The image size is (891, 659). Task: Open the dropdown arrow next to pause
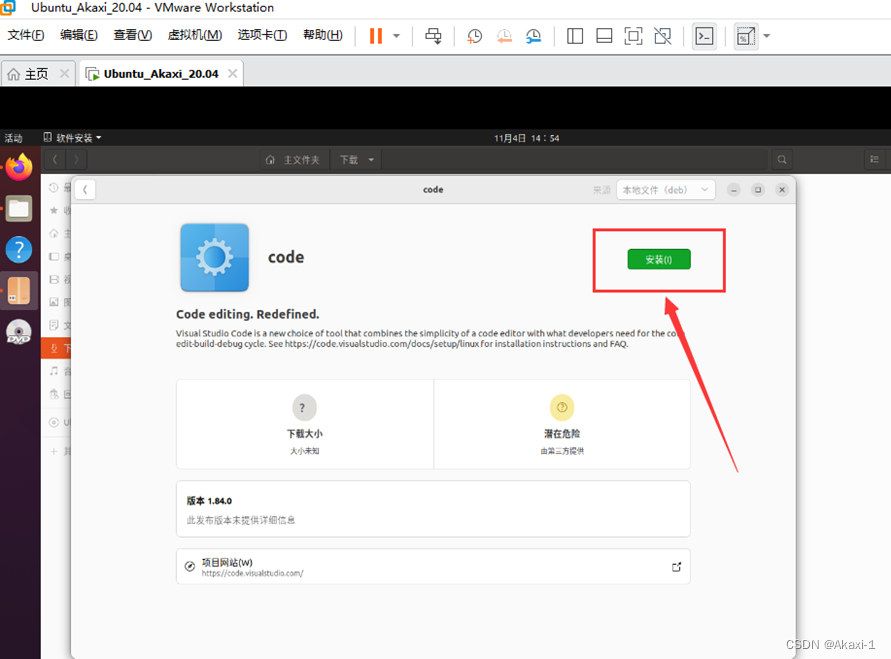pos(397,36)
